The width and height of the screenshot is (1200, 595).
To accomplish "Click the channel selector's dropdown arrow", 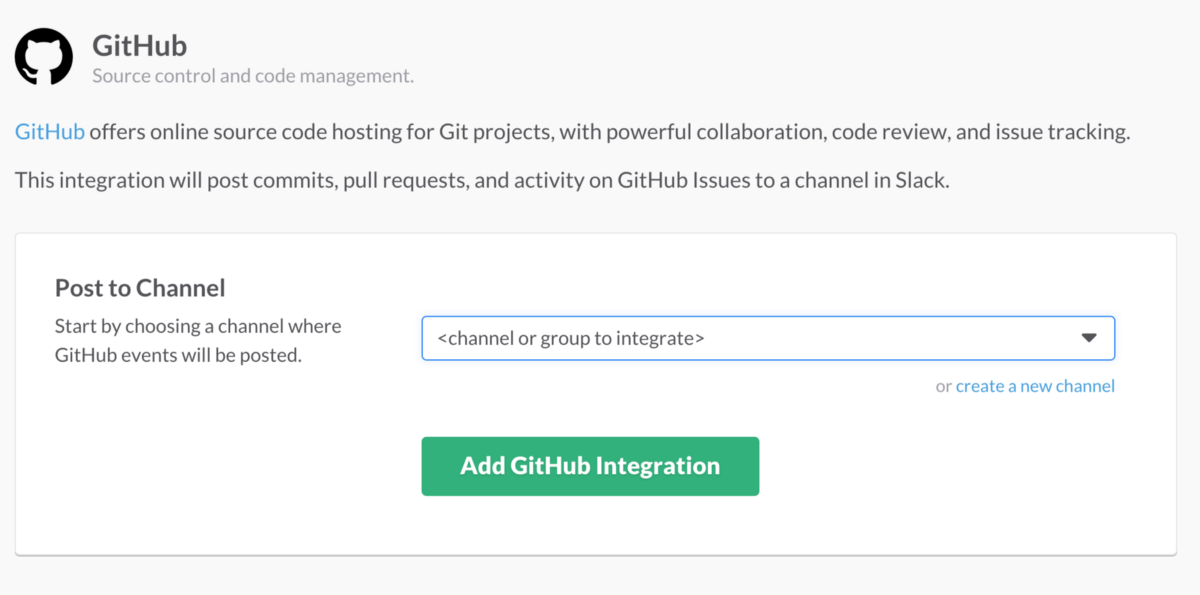I will click(x=1089, y=338).
